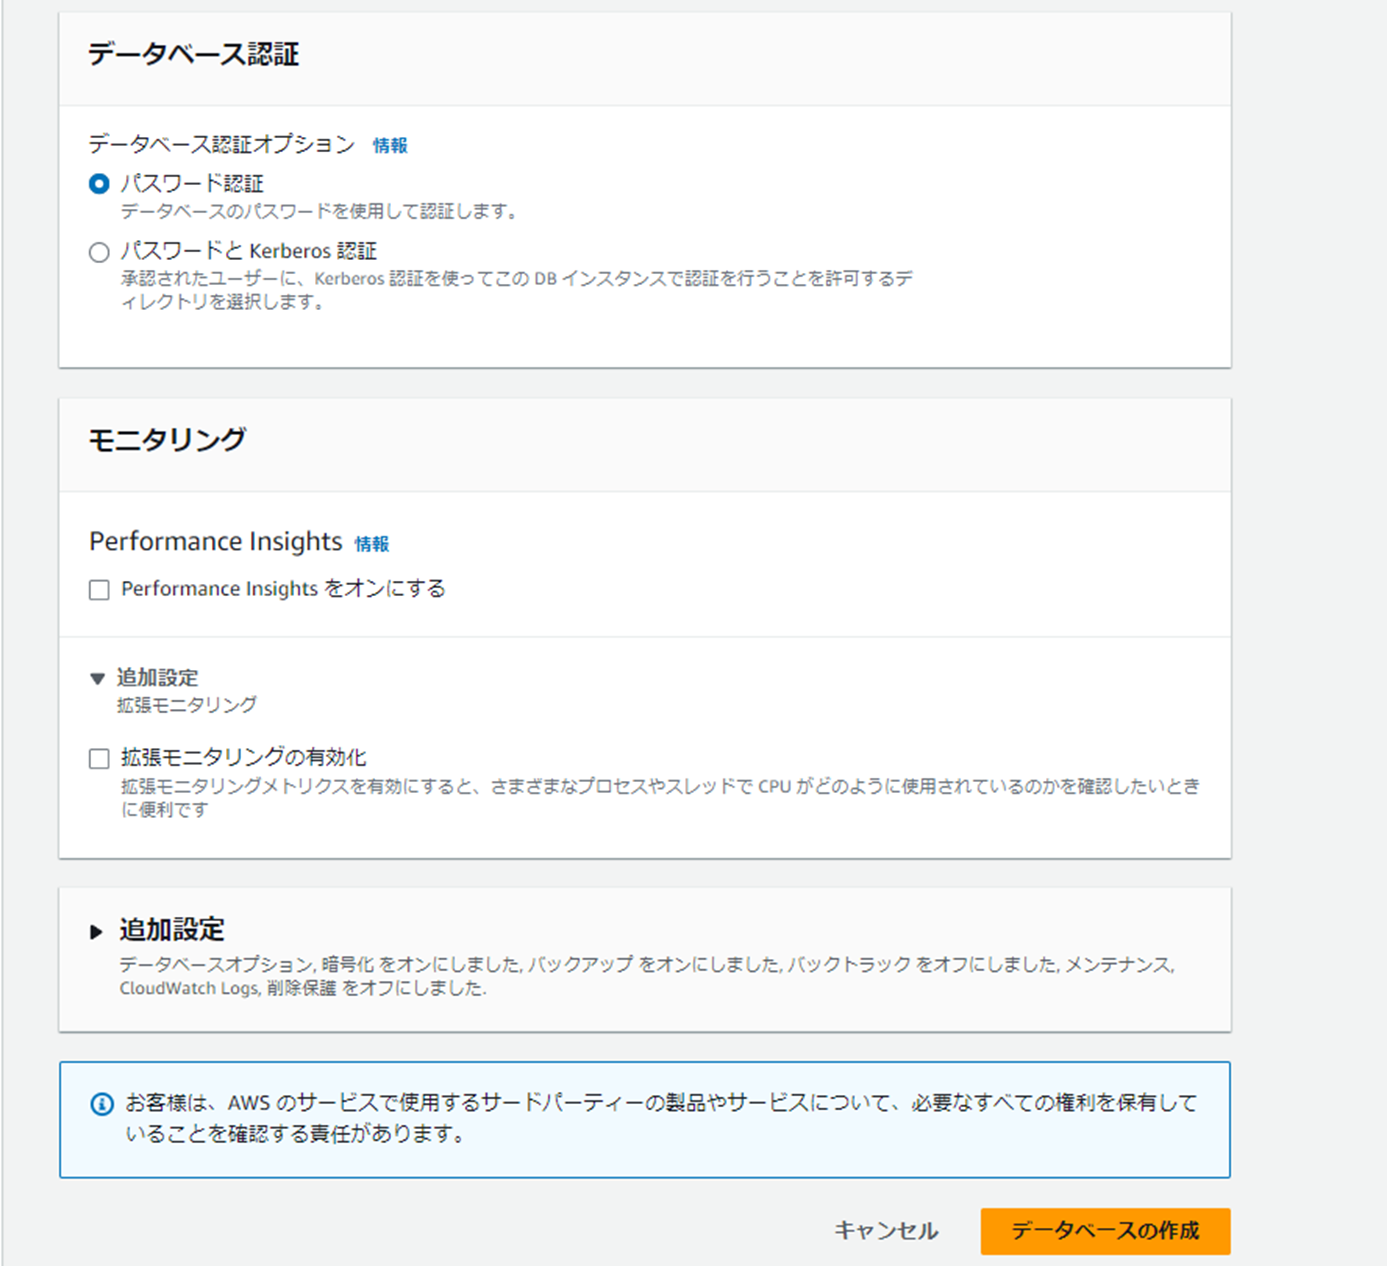The height and width of the screenshot is (1266, 1387).
Task: Click the キャンセル button
Action: coord(886,1231)
